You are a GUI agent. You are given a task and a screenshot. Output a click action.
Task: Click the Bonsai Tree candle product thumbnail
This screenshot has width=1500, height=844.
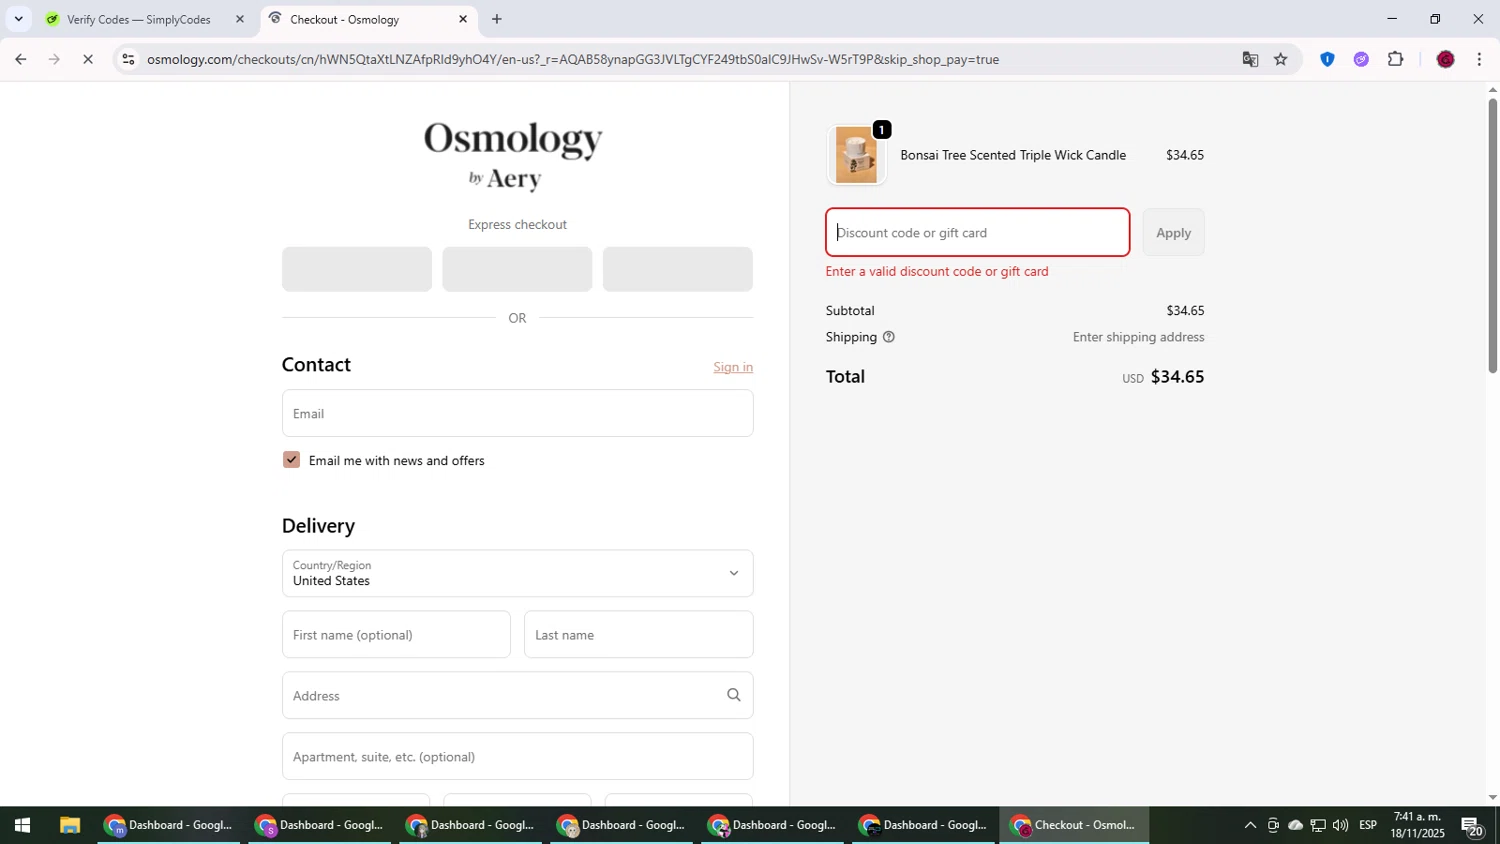pyautogui.click(x=857, y=155)
